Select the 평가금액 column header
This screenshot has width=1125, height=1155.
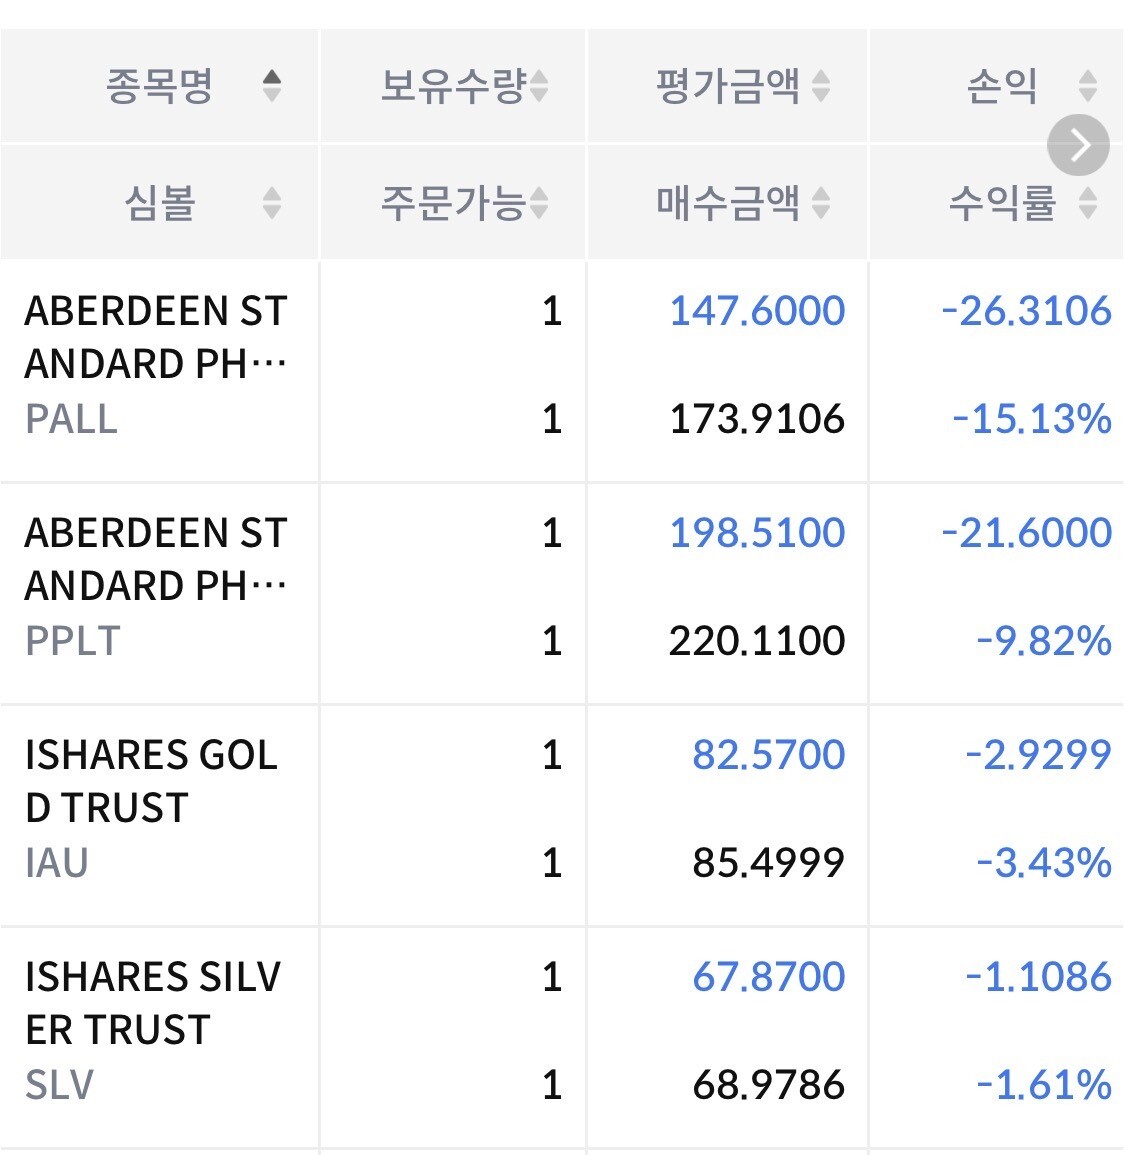click(x=728, y=85)
